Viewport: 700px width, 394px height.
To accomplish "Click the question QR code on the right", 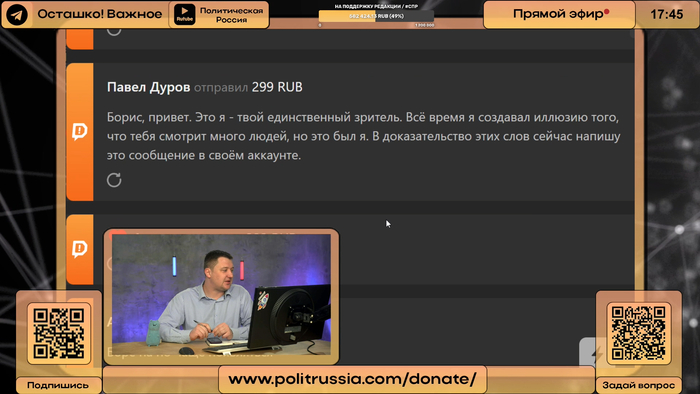I will [x=638, y=333].
